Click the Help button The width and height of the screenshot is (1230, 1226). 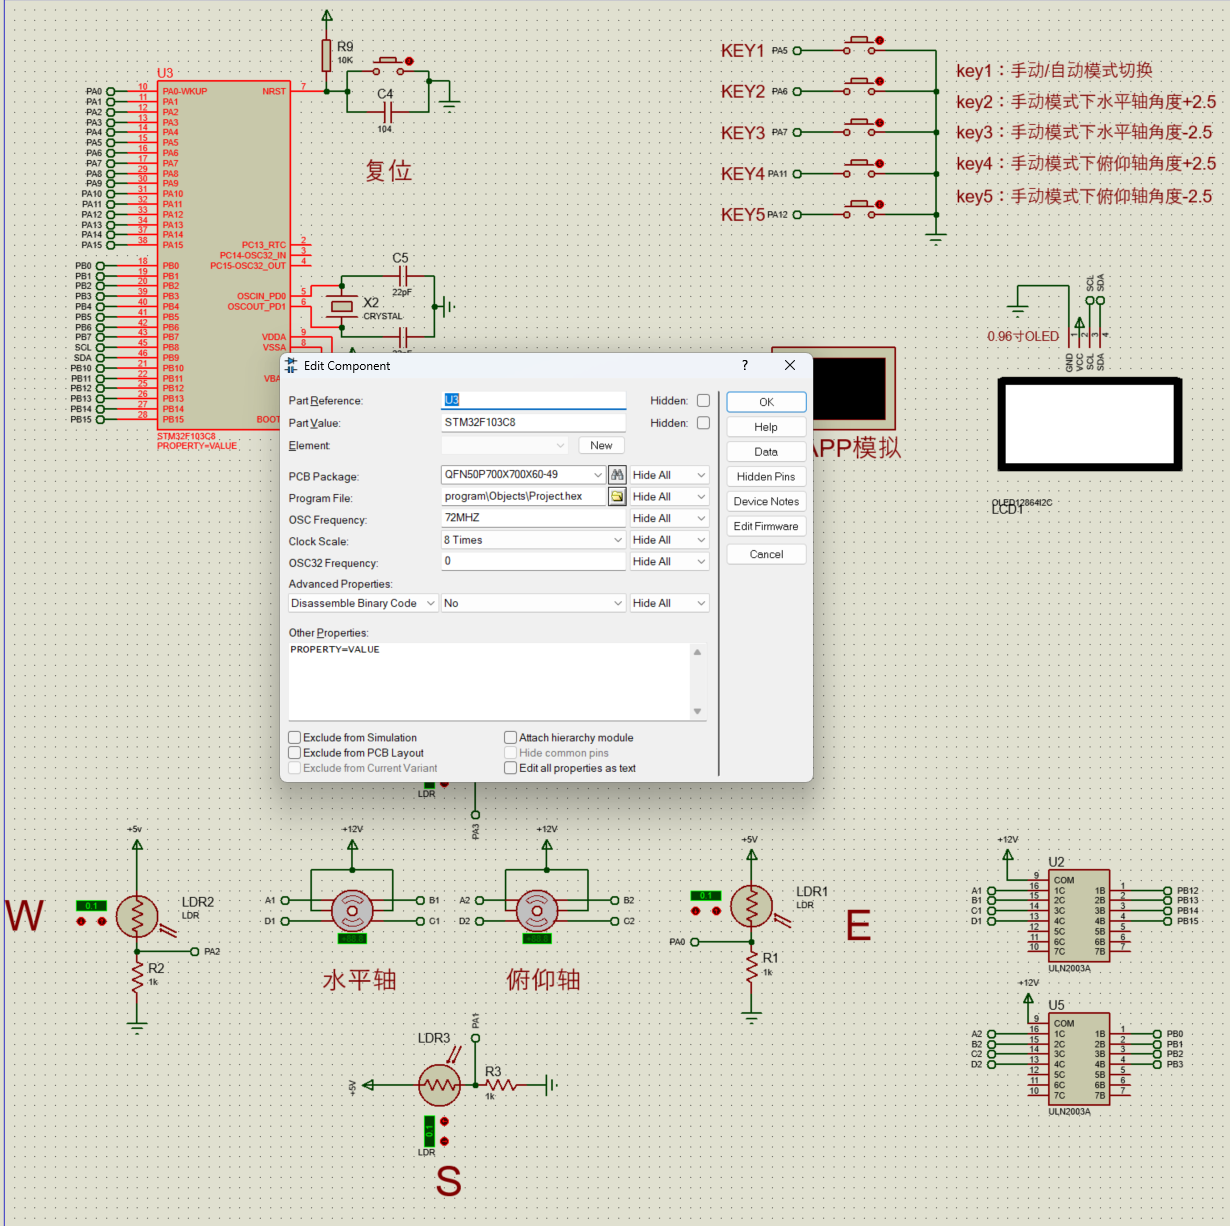coord(766,427)
